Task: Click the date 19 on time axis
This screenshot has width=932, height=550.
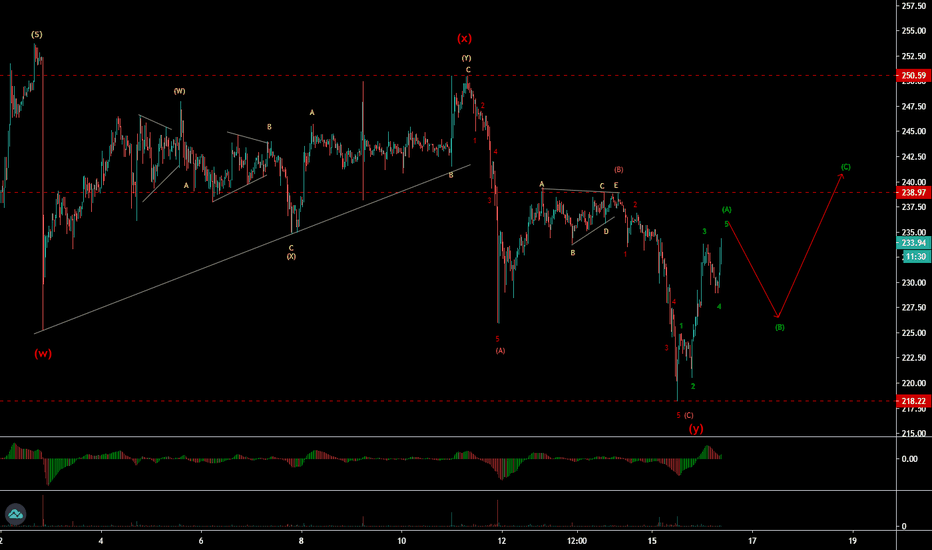Action: pos(853,541)
